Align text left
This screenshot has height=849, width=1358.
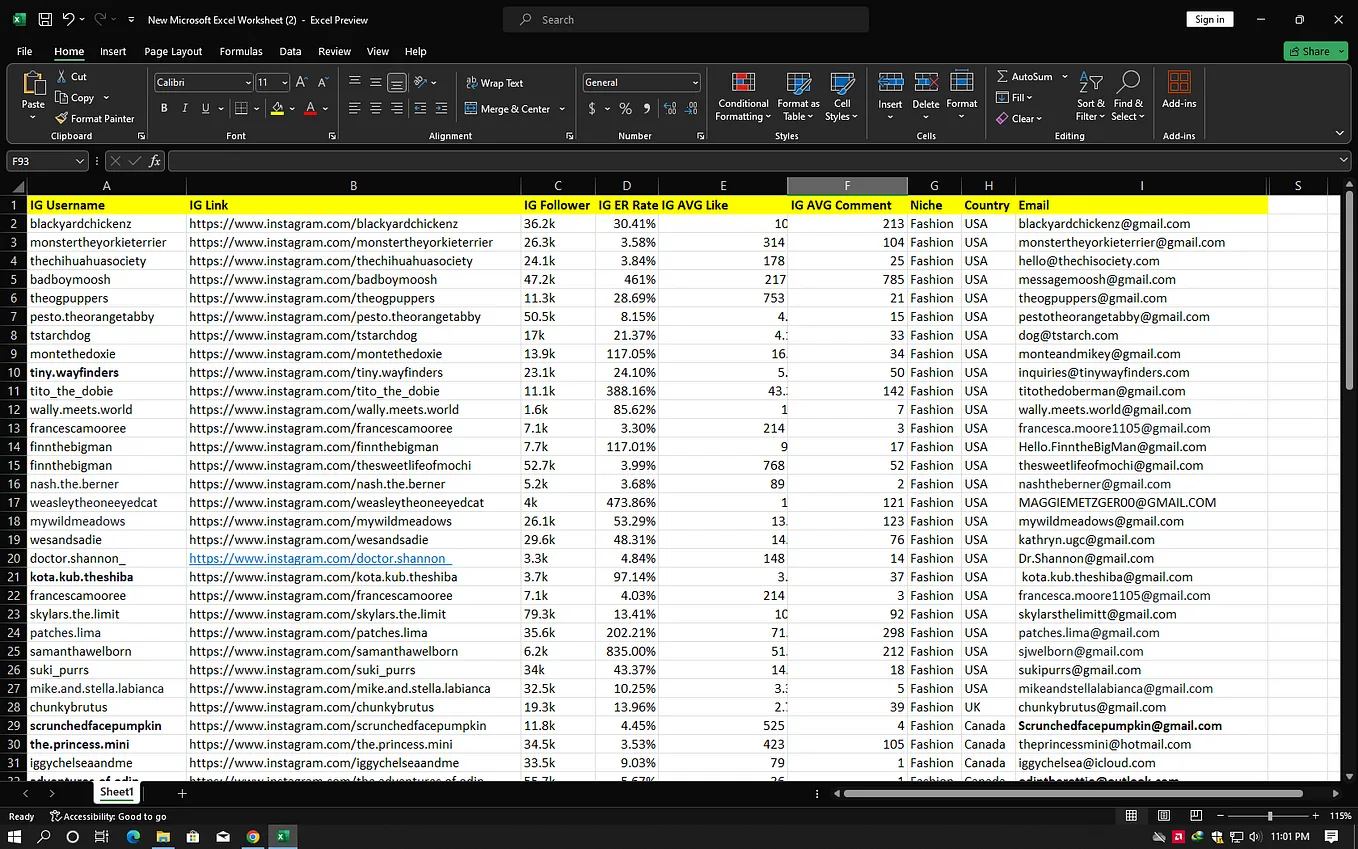[355, 108]
